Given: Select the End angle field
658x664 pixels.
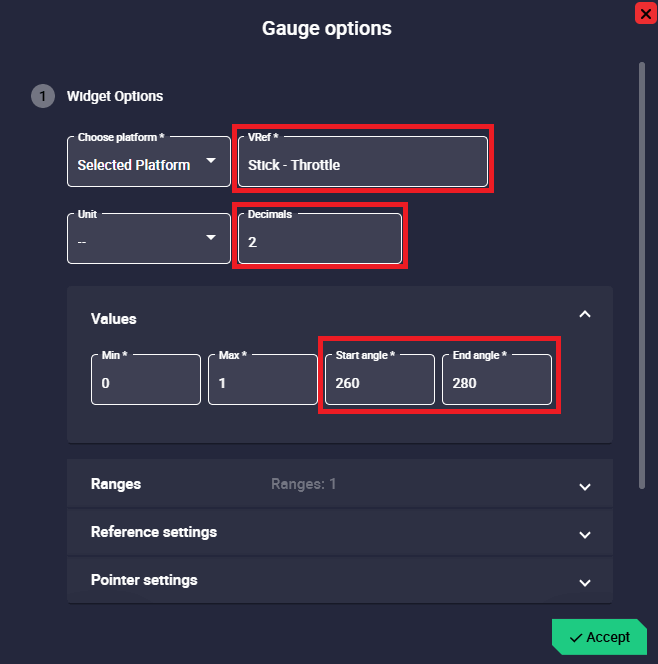Looking at the screenshot, I should 497,382.
